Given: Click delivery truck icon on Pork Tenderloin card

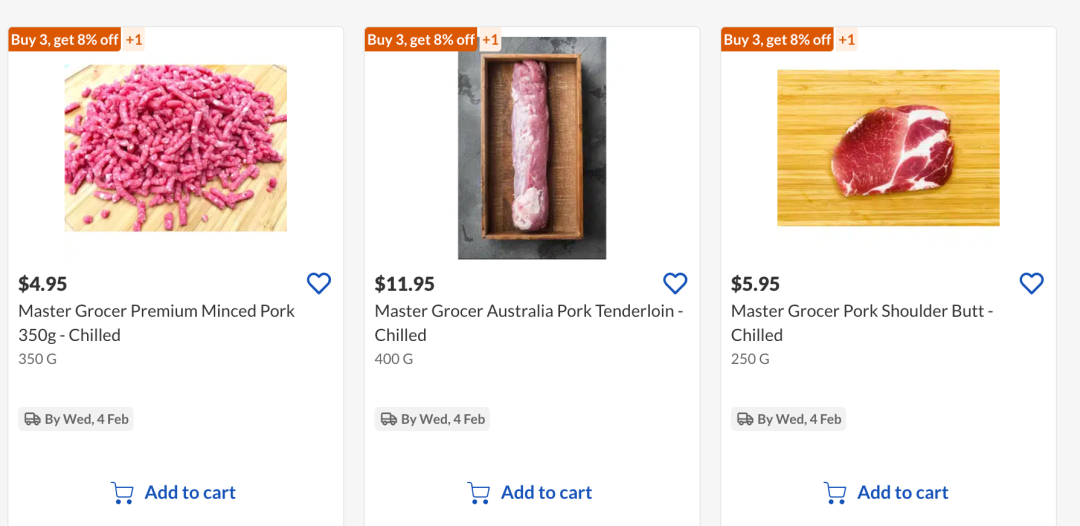Looking at the screenshot, I should tap(388, 419).
